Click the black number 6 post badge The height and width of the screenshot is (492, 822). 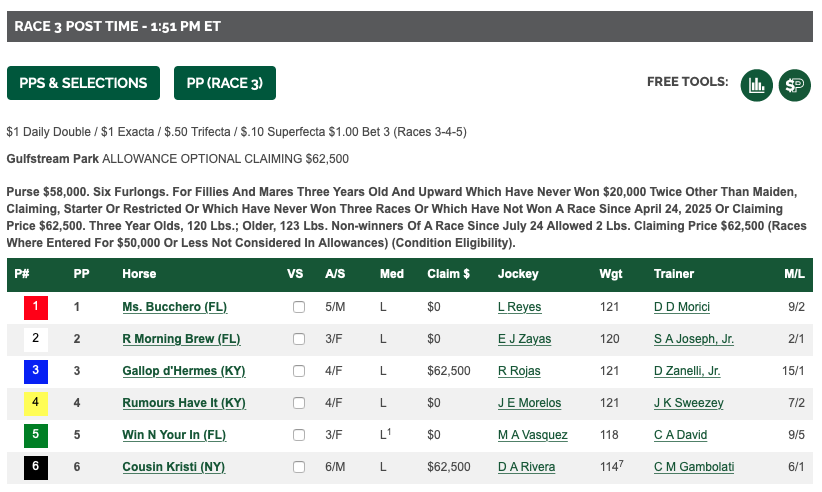35,467
